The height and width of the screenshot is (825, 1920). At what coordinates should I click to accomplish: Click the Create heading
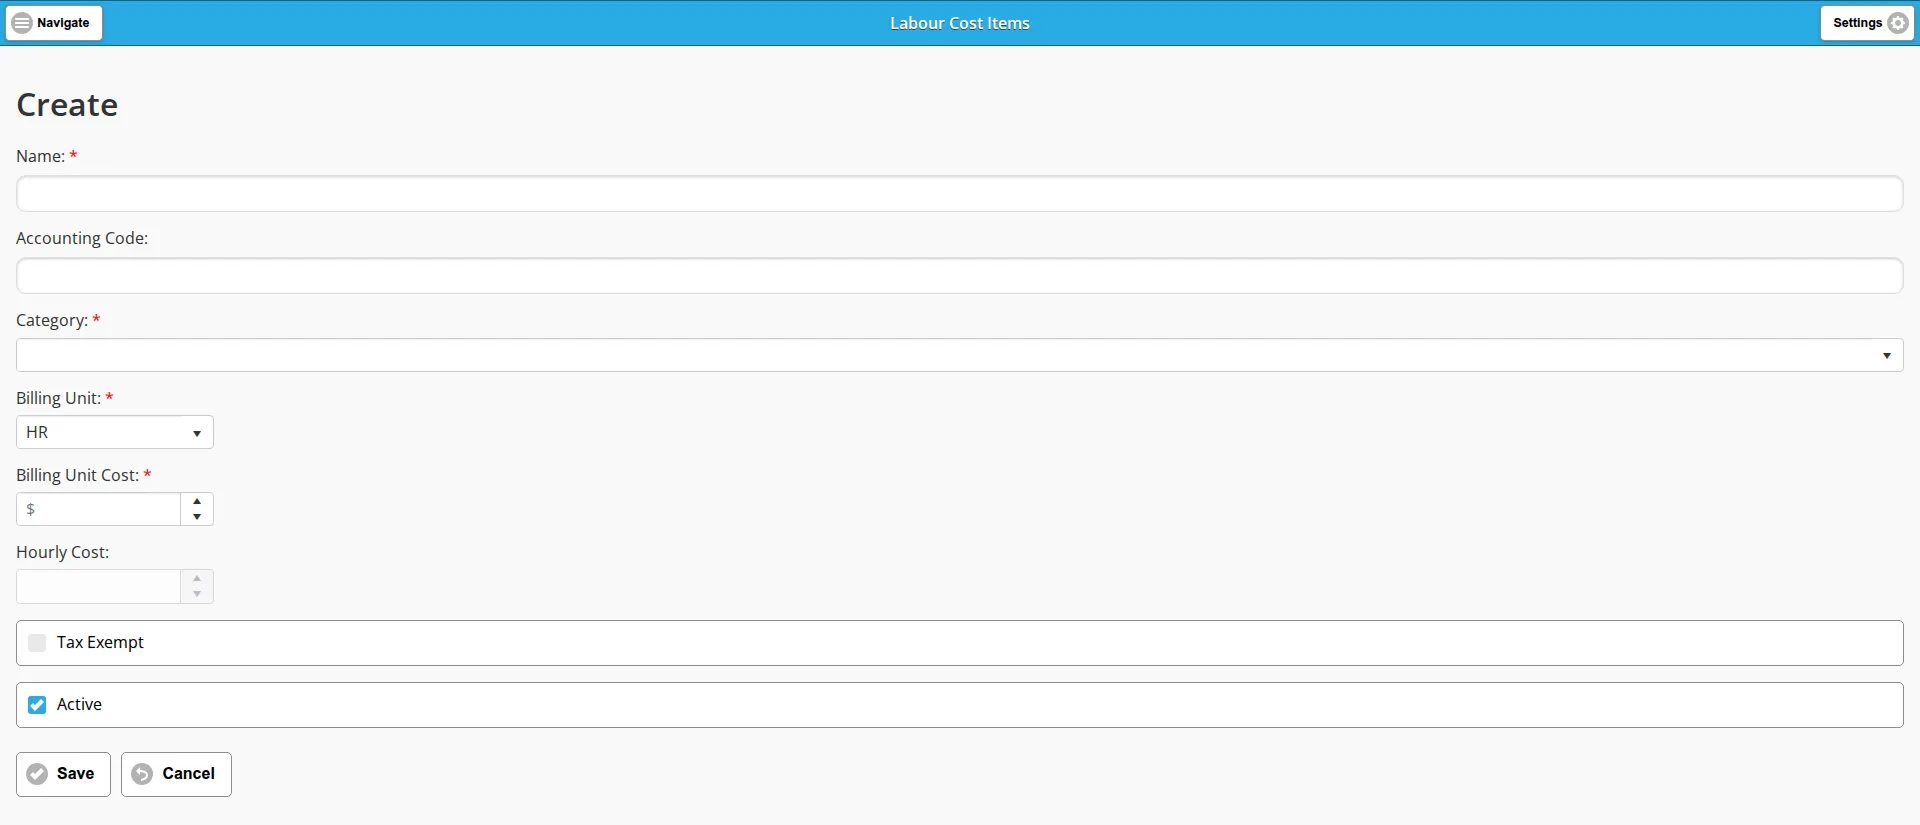click(67, 105)
